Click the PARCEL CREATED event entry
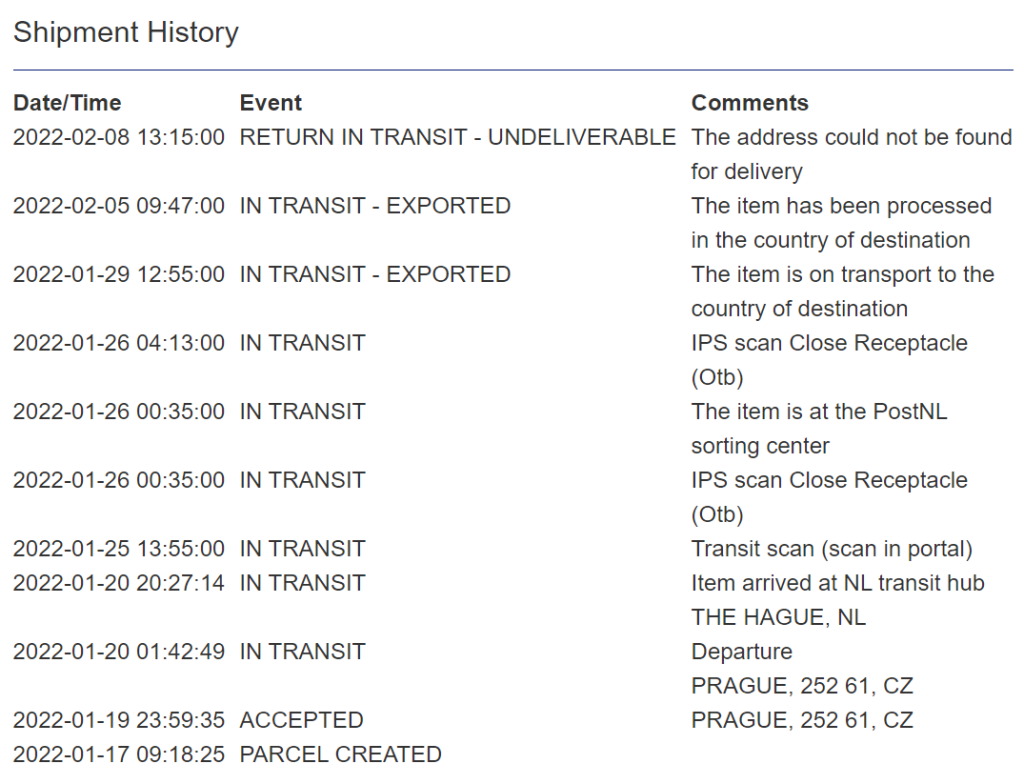Screen dimensions: 1024x784 point(340,754)
